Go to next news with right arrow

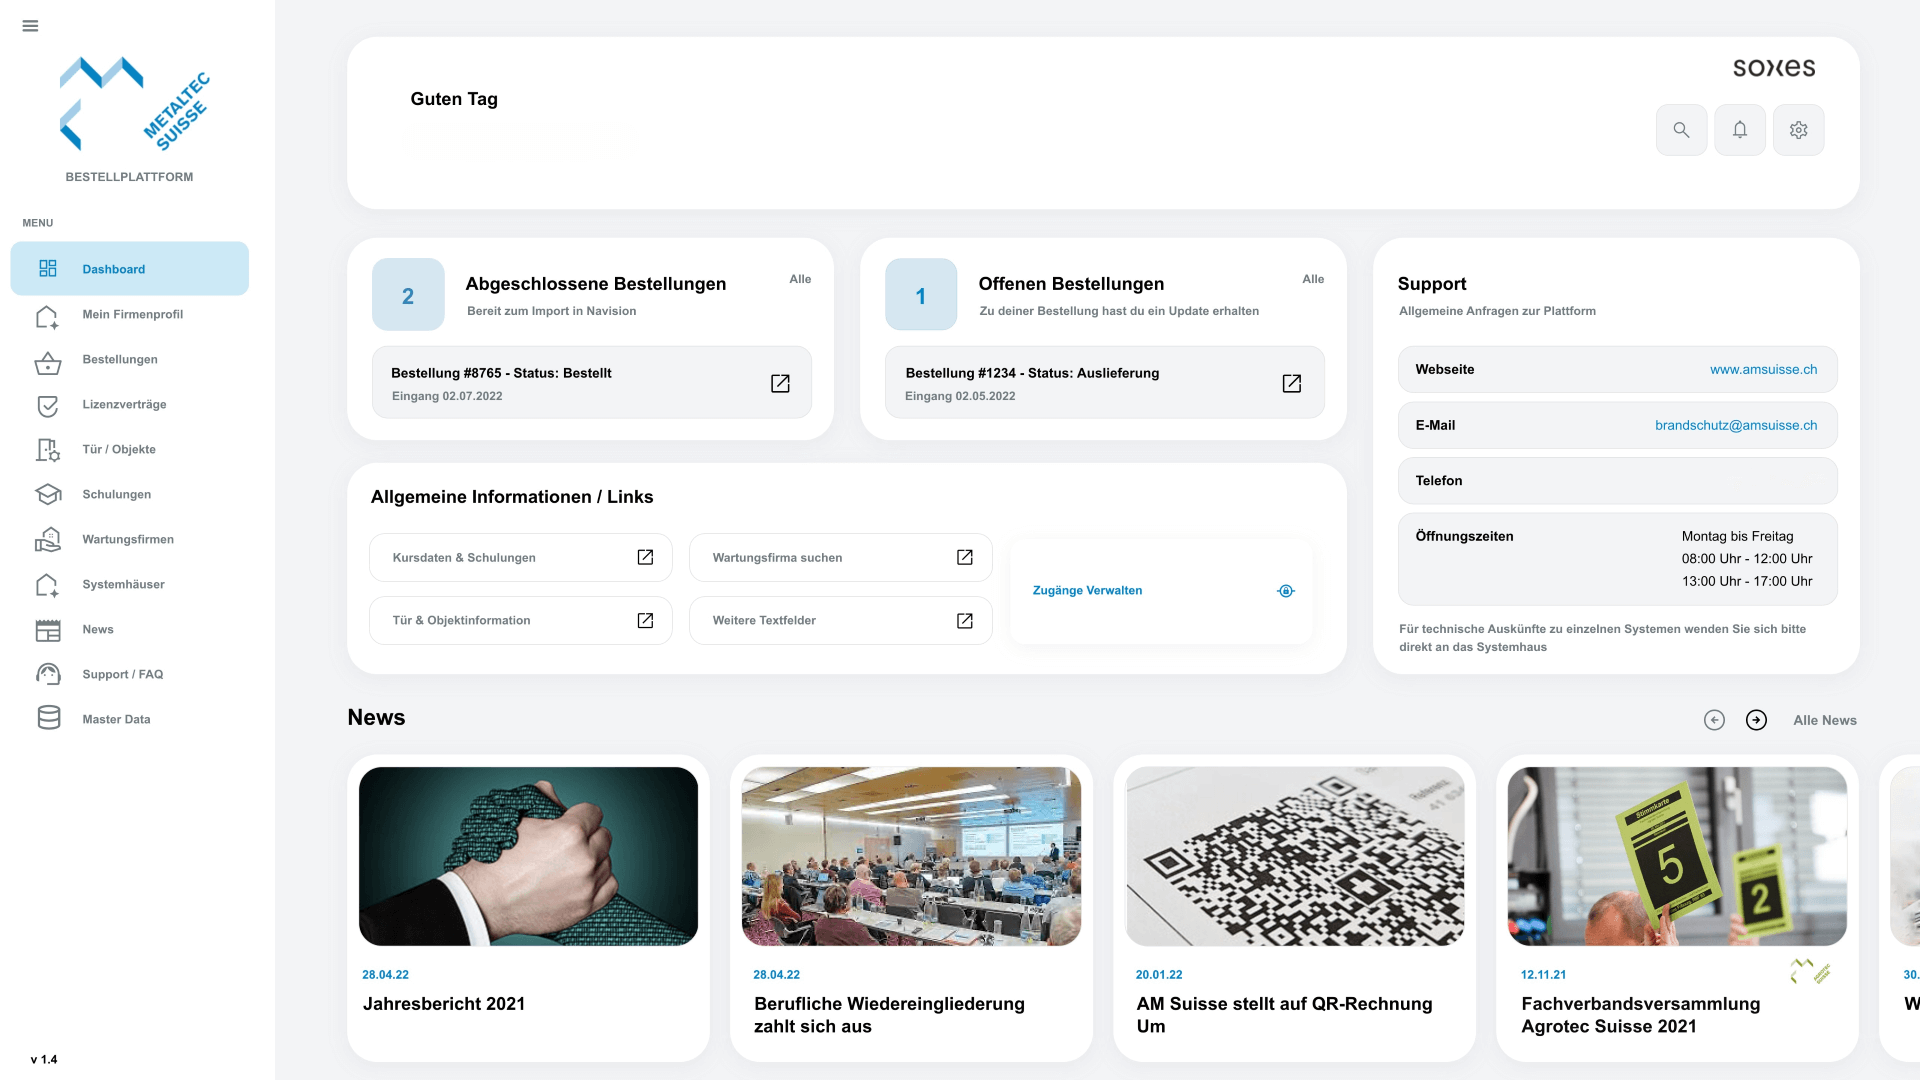coord(1756,720)
